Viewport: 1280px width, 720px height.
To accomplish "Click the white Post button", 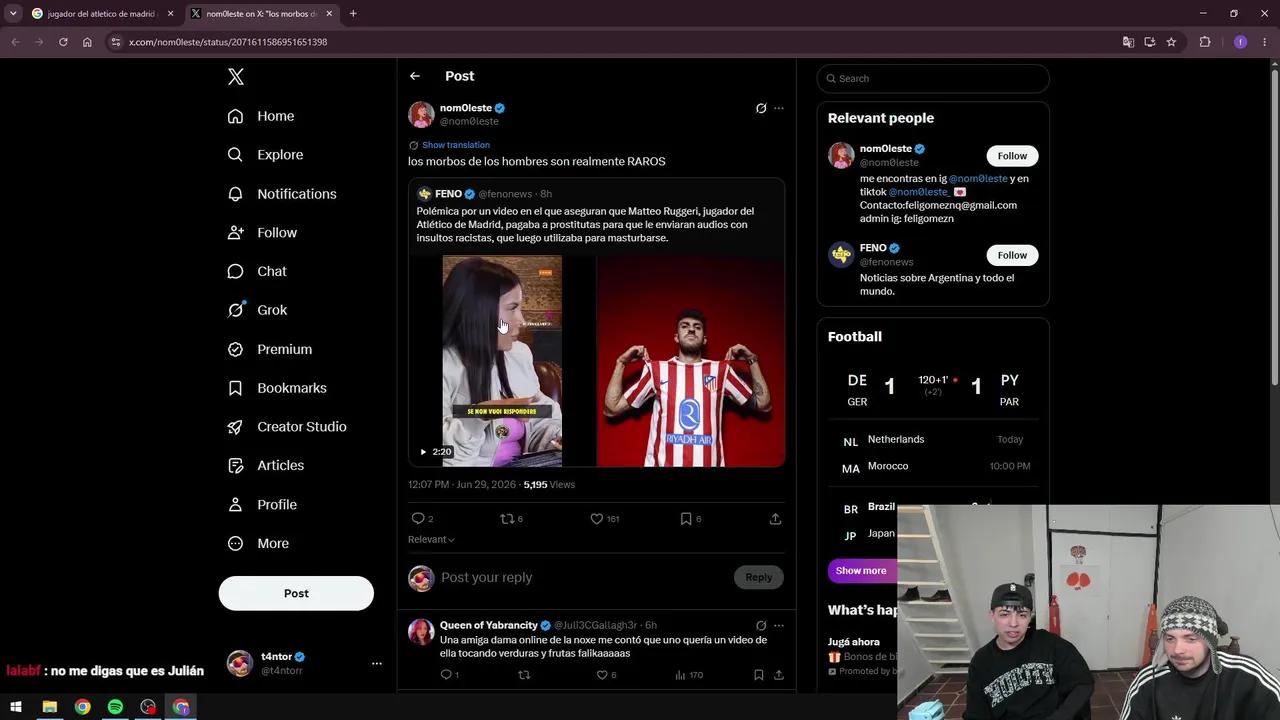I will tap(296, 593).
